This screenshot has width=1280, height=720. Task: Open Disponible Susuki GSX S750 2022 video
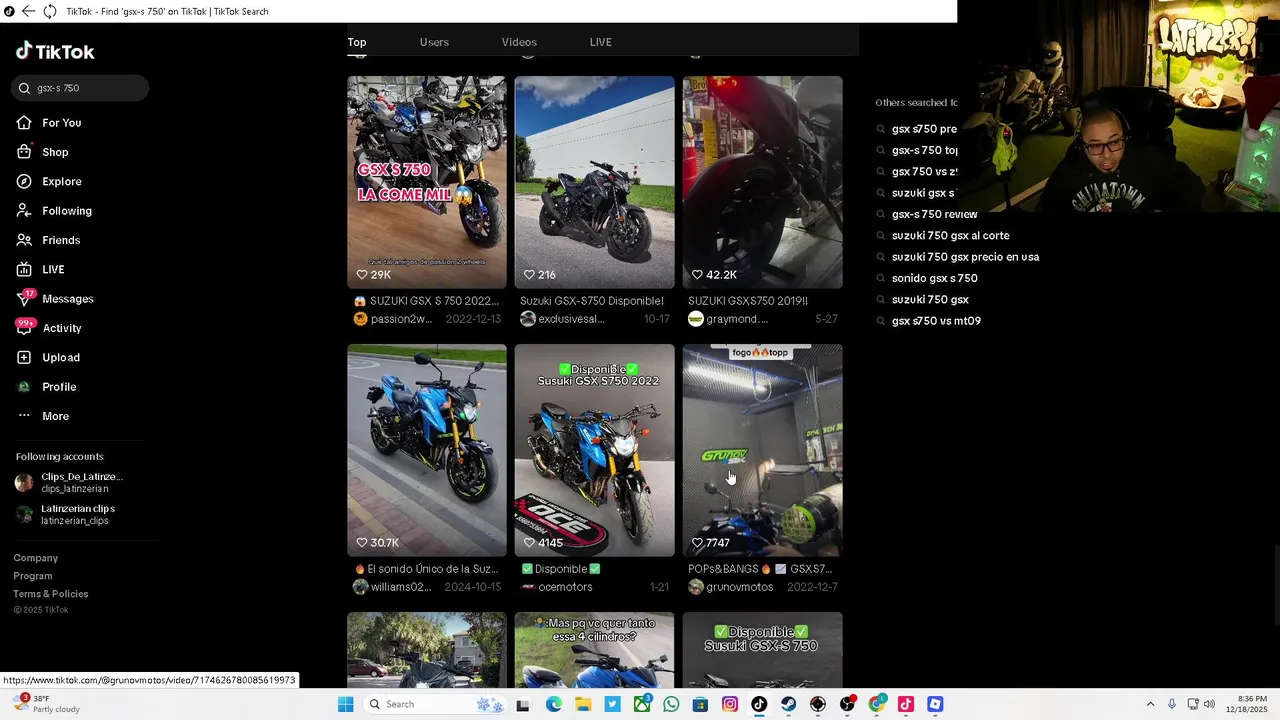click(595, 450)
